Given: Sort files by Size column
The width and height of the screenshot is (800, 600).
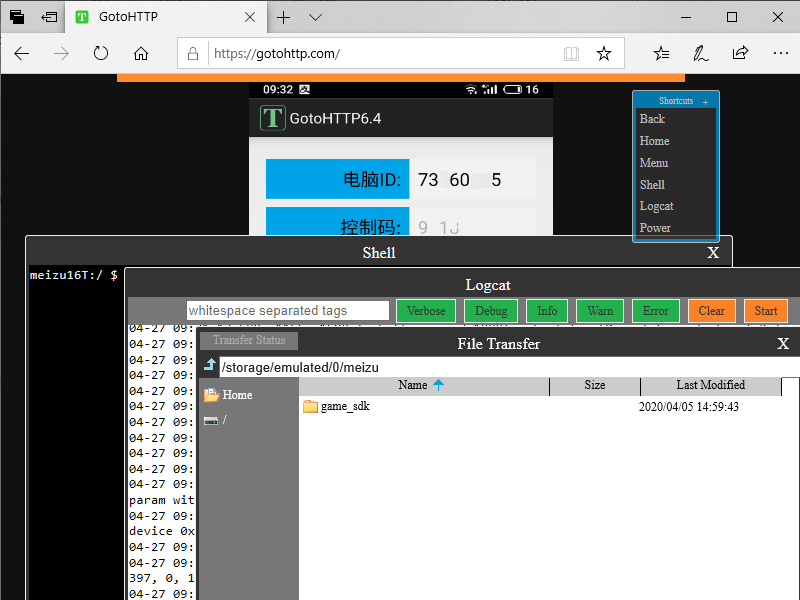Looking at the screenshot, I should click(595, 385).
